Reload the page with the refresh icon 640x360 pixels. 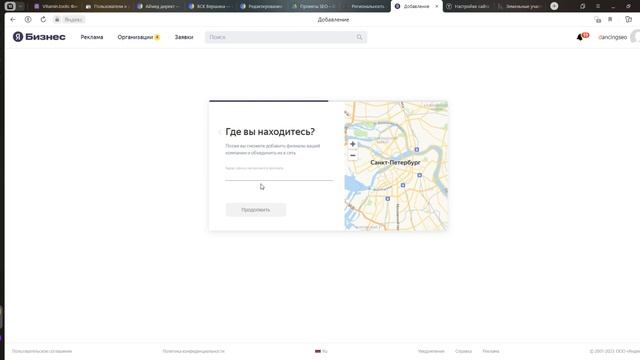(43, 20)
